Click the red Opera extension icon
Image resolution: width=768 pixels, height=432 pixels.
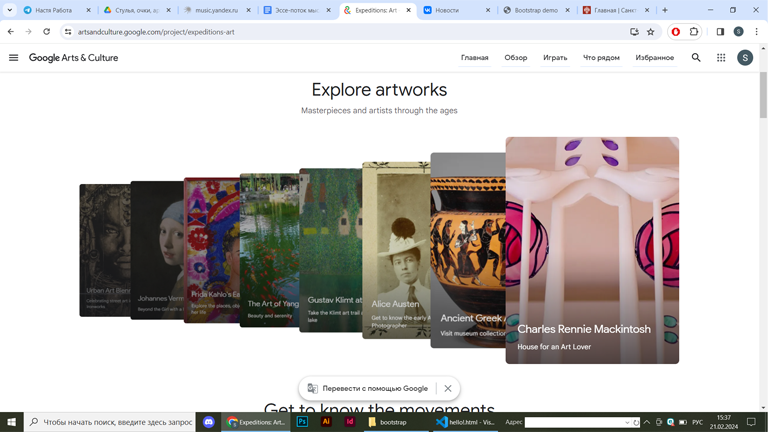(675, 32)
